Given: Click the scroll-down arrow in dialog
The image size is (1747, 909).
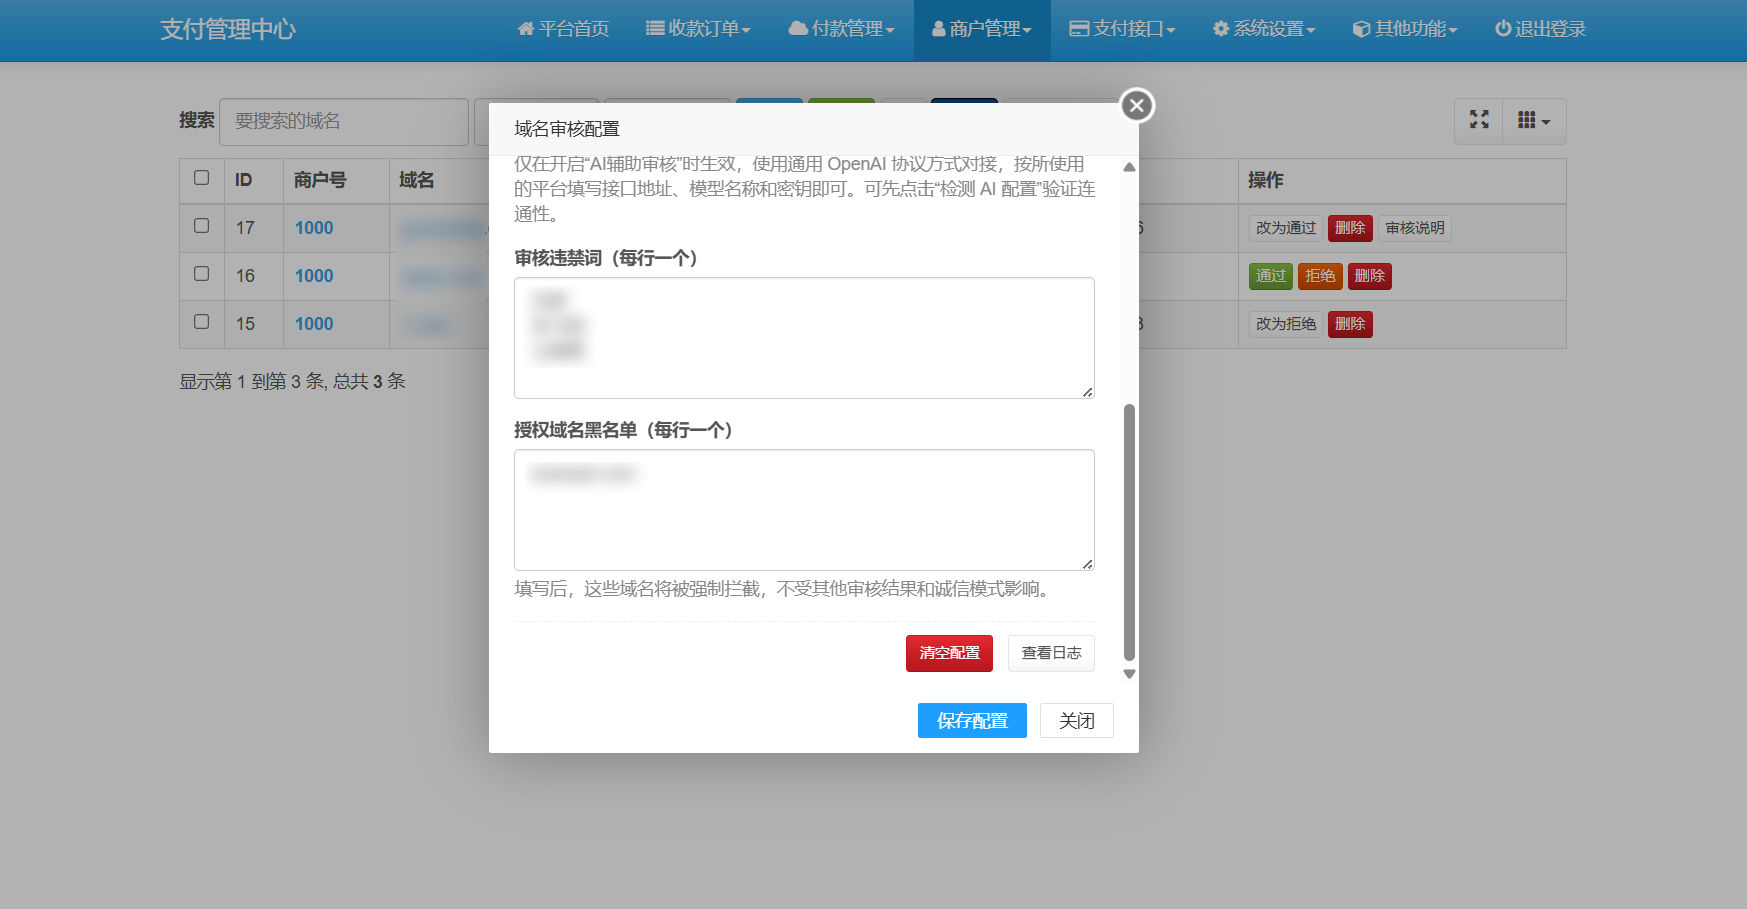Looking at the screenshot, I should 1129,674.
